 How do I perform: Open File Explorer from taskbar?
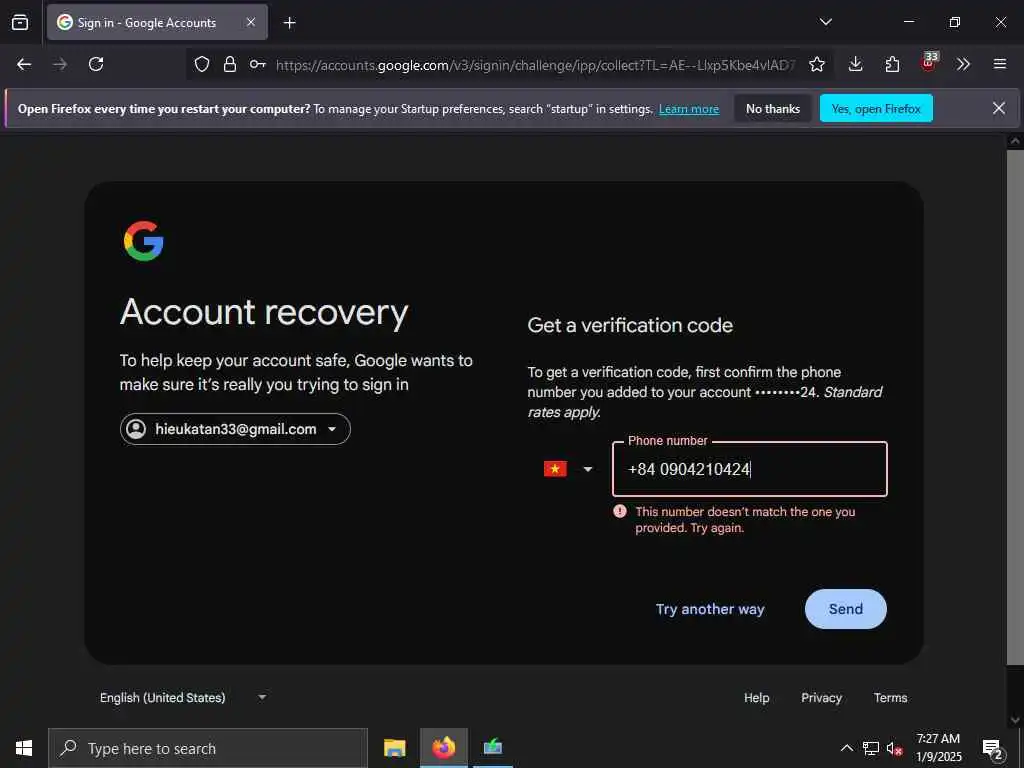tap(394, 748)
